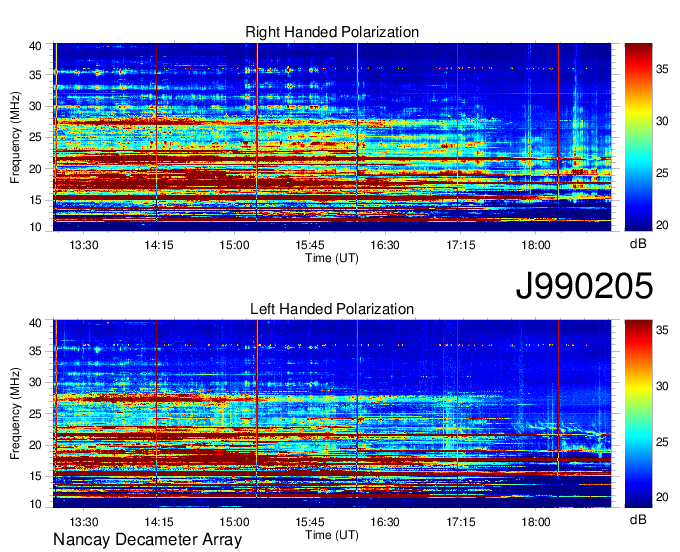680x552 pixels.
Task: Click the 20 MHz tick on Left Handed plot
Action: pos(36,445)
